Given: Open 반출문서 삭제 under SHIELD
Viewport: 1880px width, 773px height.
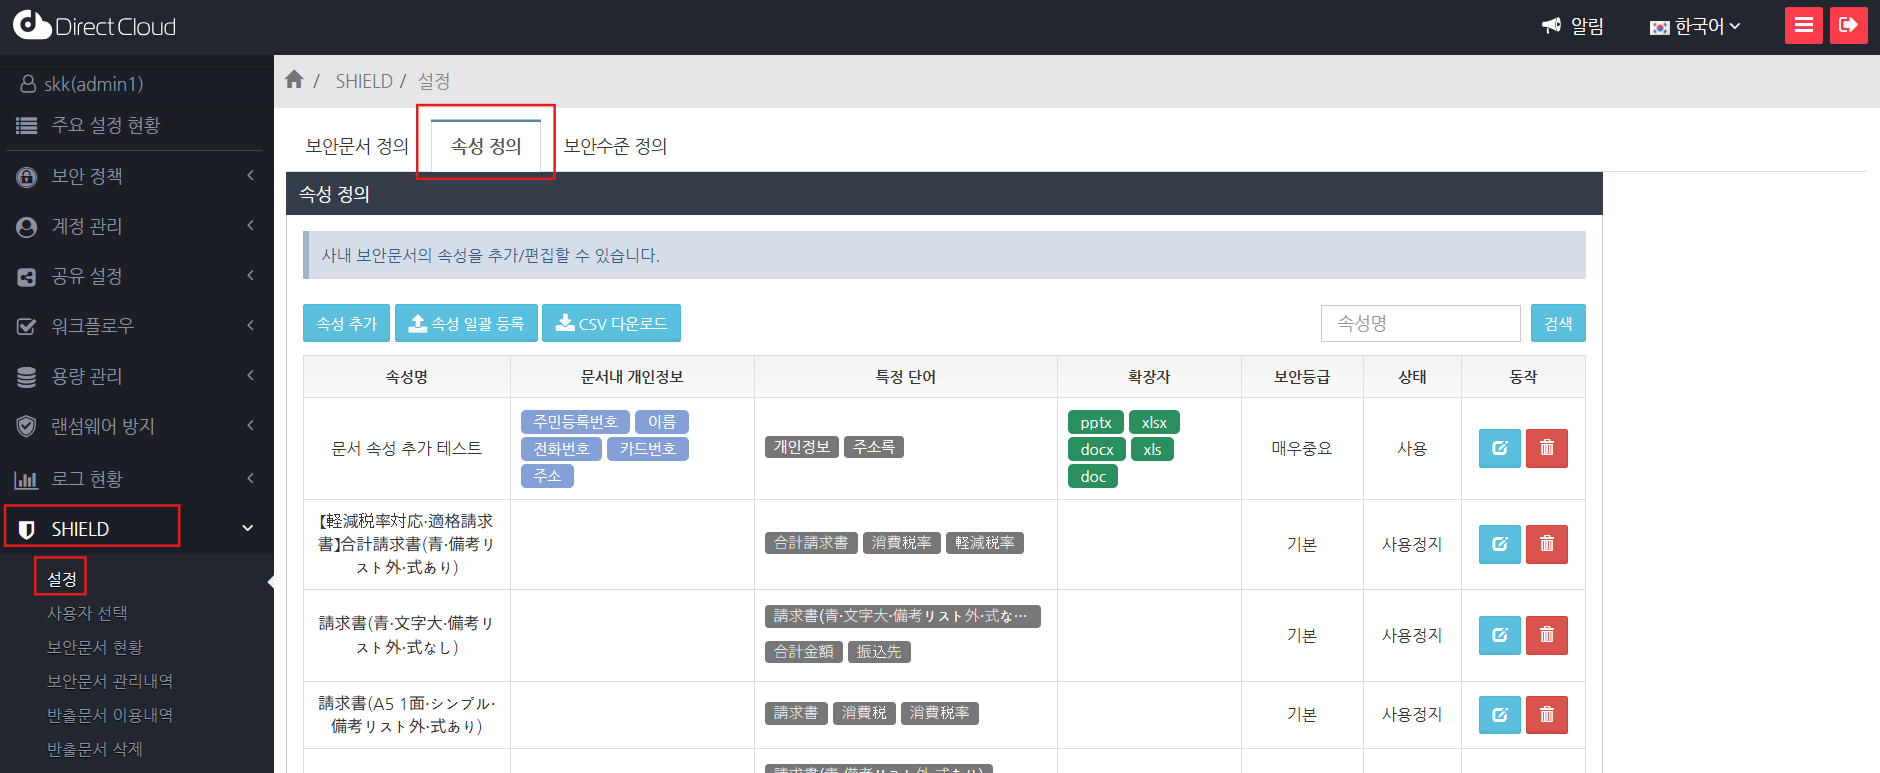Looking at the screenshot, I should pyautogui.click(x=95, y=749).
